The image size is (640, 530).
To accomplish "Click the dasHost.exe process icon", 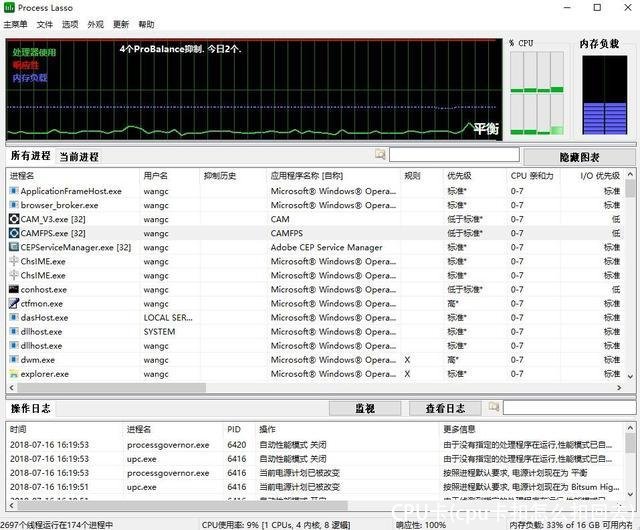I will (14, 317).
